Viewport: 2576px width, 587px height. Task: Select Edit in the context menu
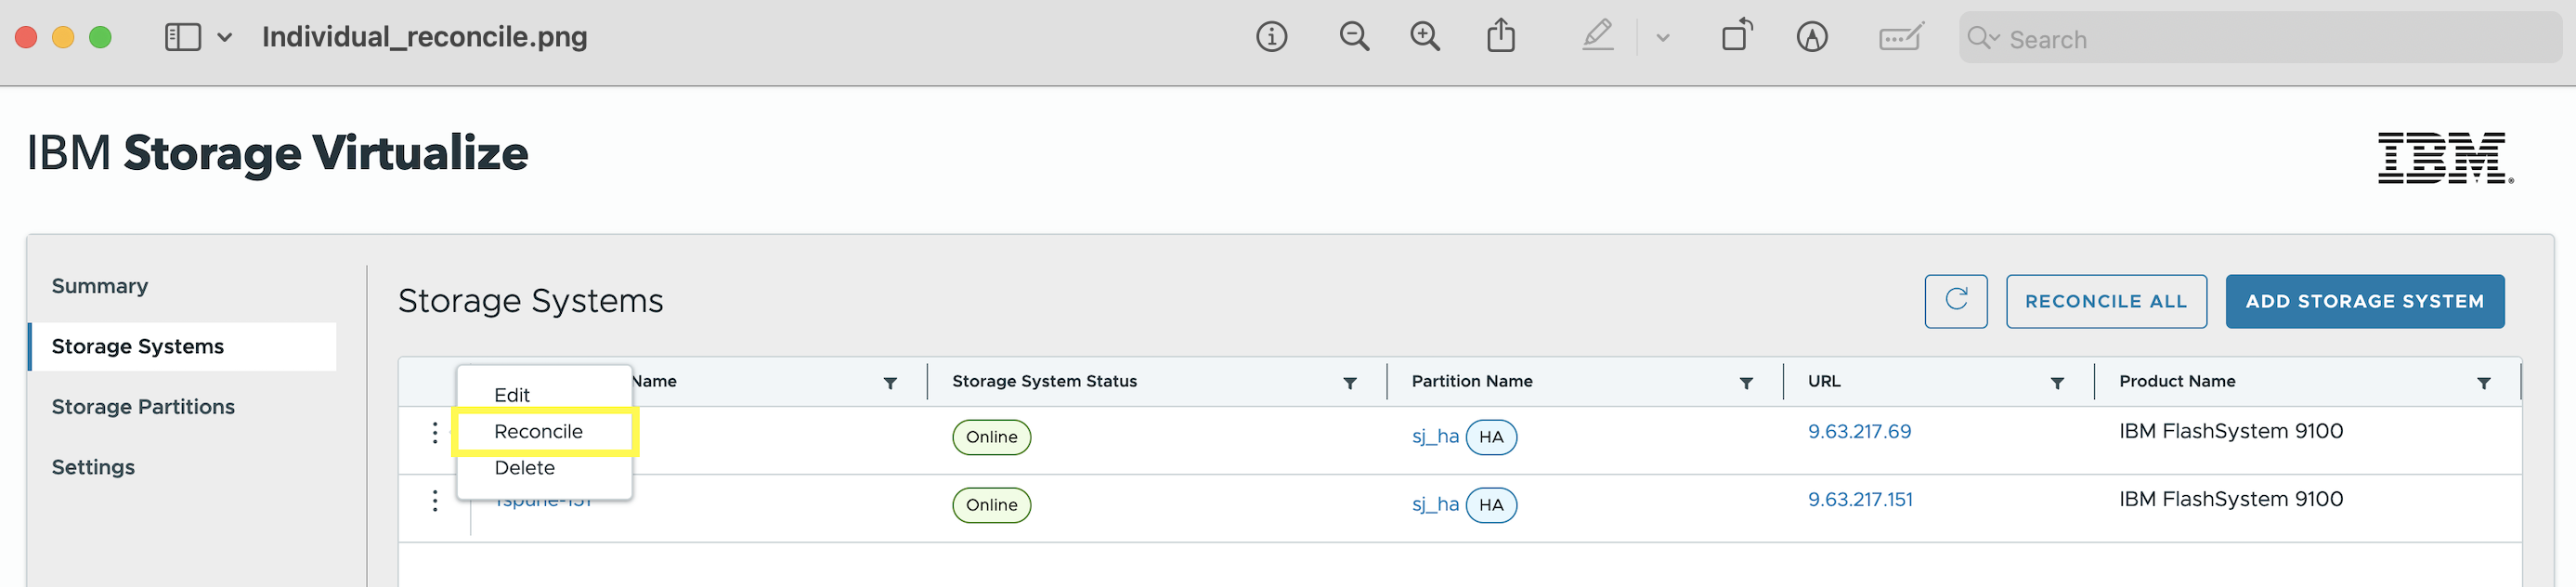click(x=512, y=395)
